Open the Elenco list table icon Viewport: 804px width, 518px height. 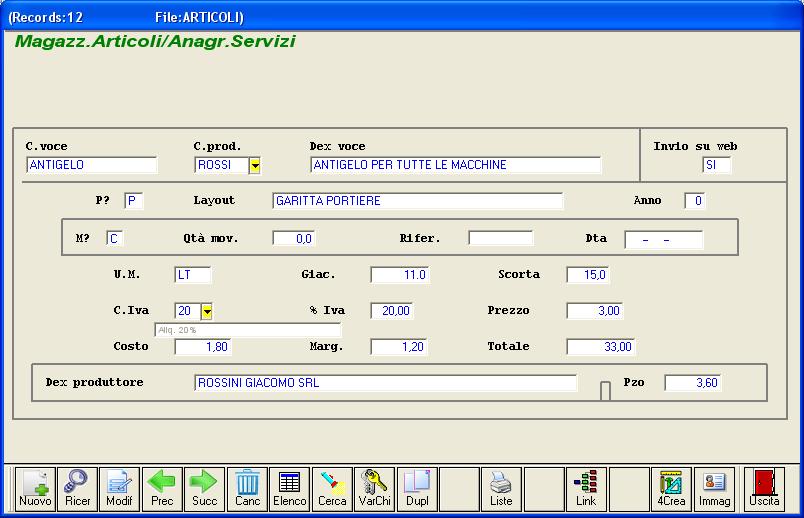click(x=290, y=489)
